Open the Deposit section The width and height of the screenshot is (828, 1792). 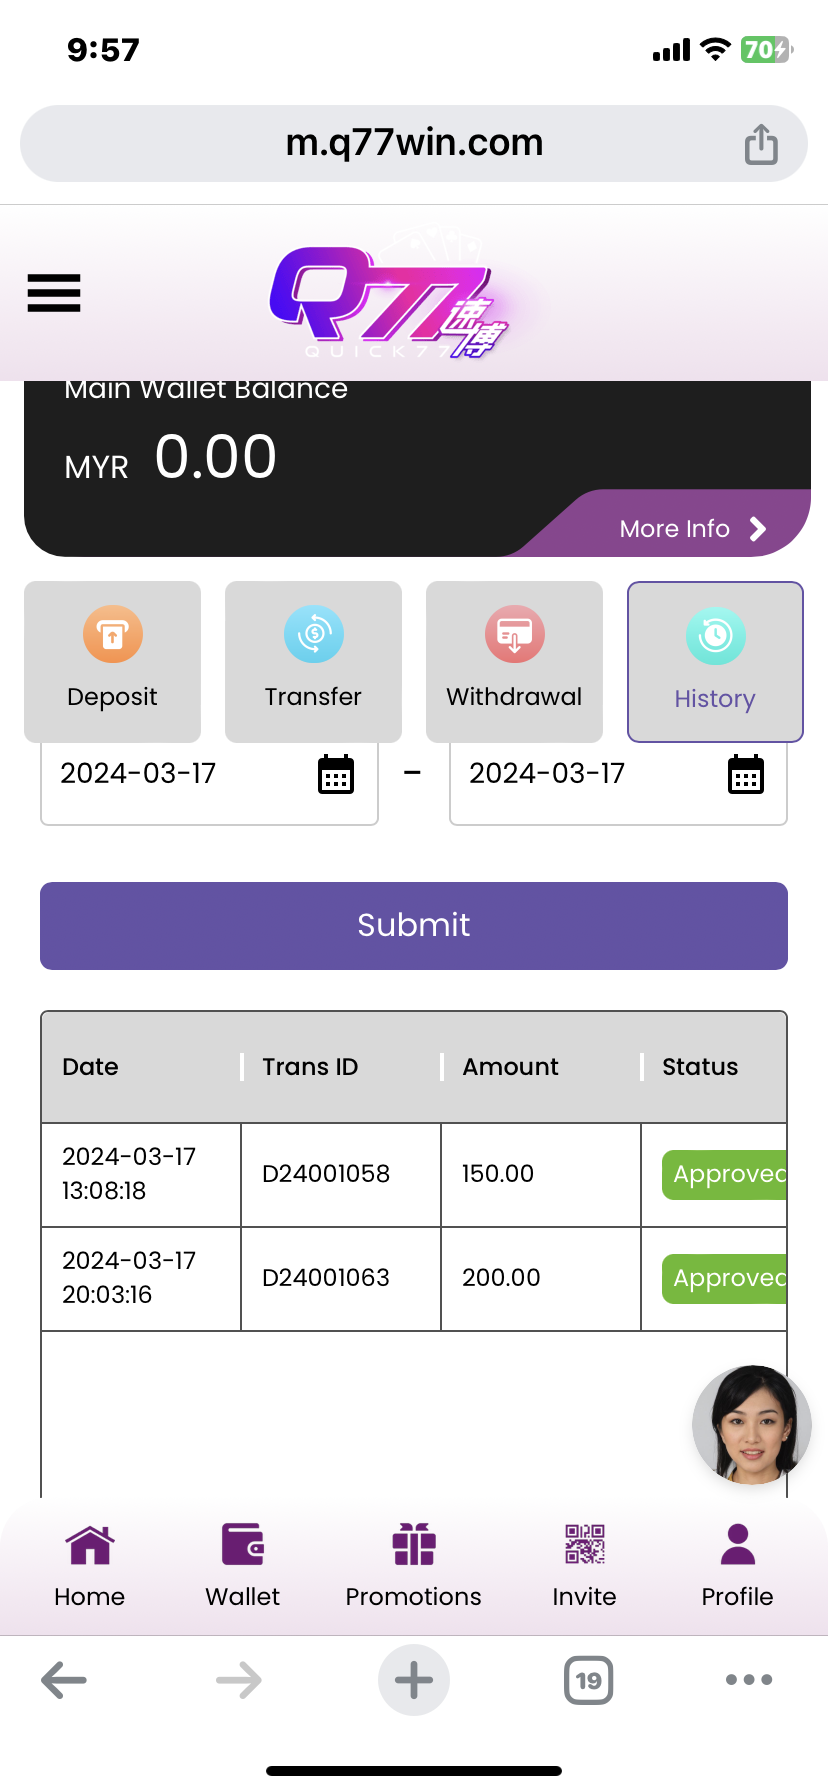coord(112,661)
